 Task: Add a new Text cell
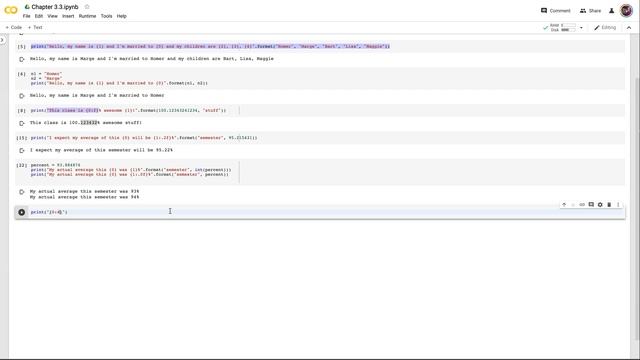(35, 27)
